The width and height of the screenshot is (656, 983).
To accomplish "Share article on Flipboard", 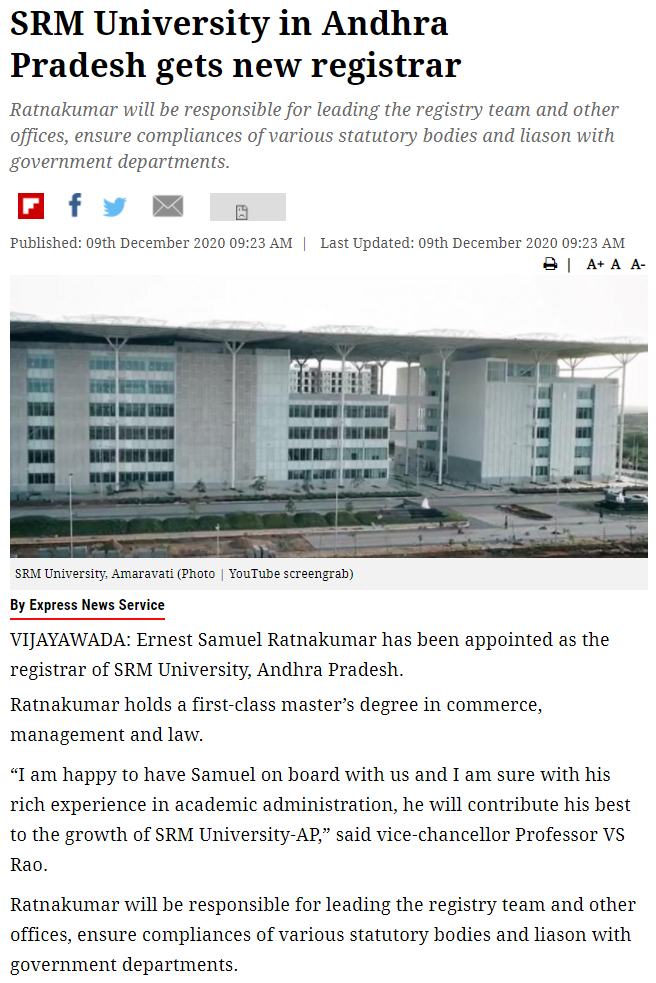I will tap(31, 206).
